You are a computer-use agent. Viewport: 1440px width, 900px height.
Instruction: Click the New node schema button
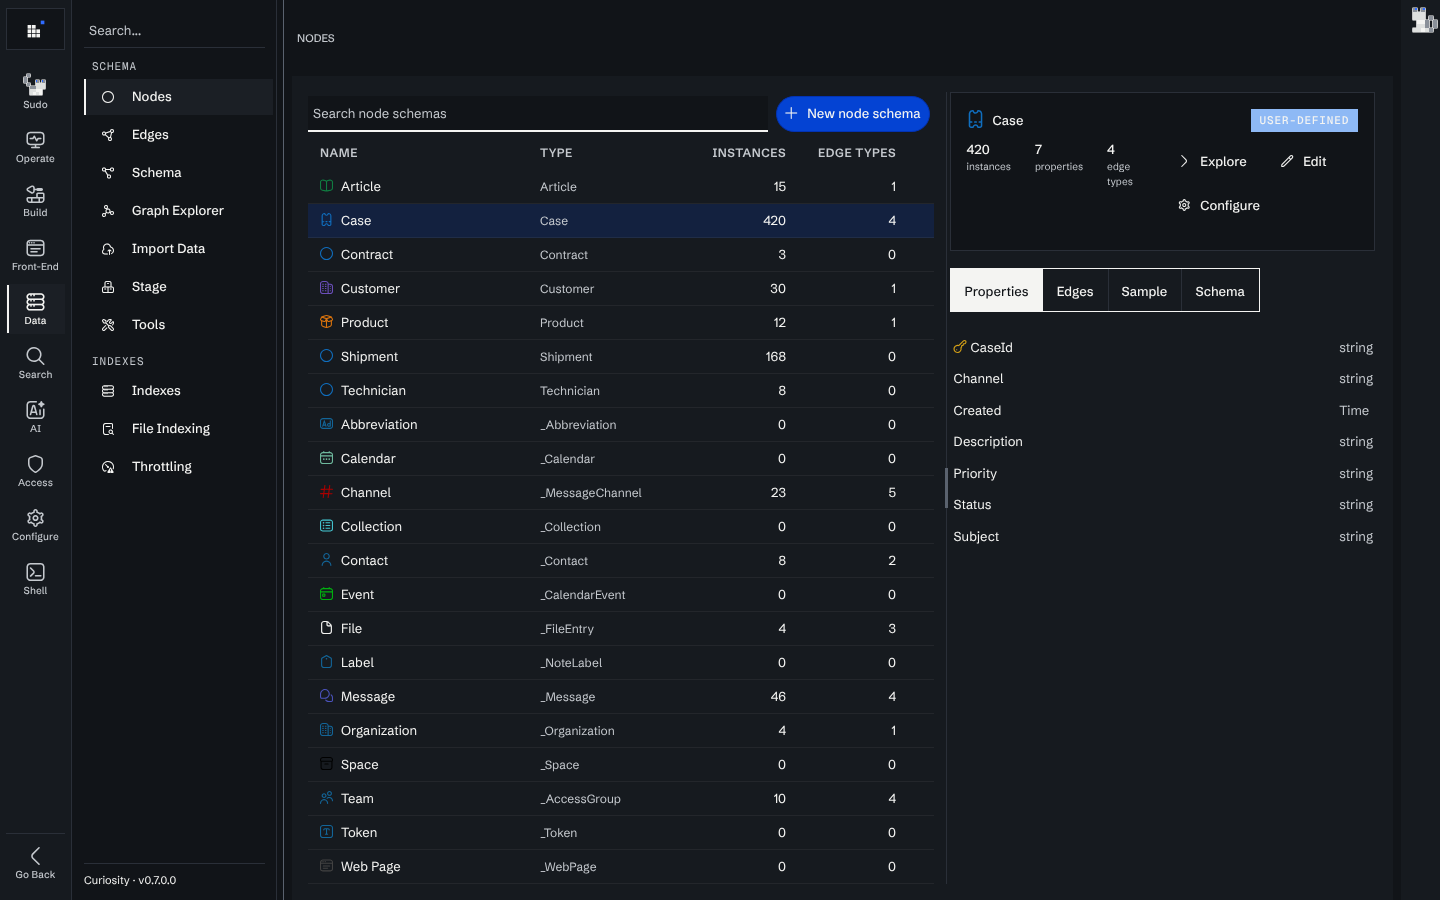point(853,114)
